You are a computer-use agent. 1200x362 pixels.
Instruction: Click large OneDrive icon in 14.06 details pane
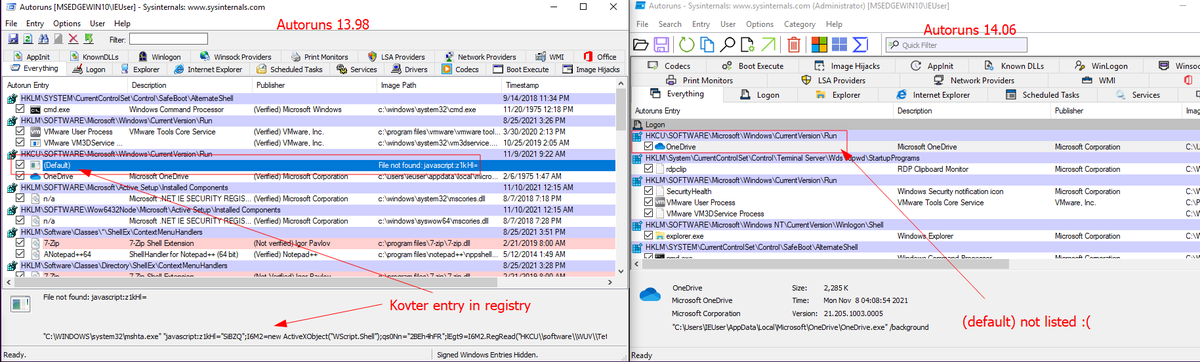[x=651, y=293]
